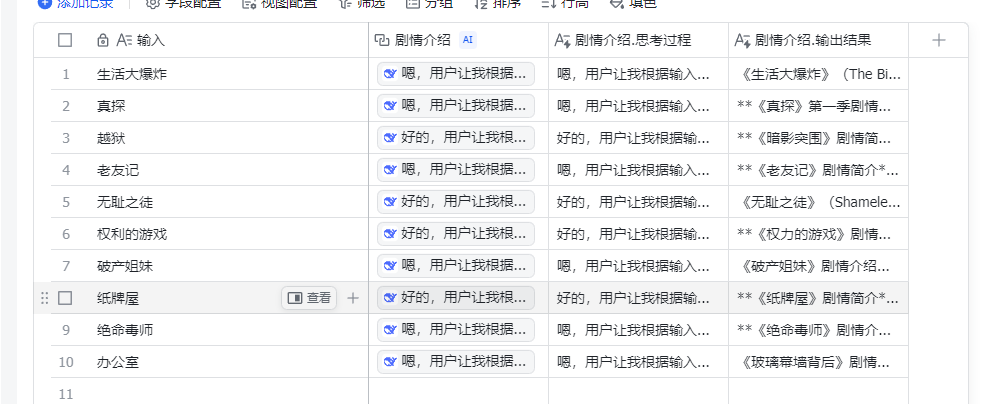Open 行高 in the toolbar
Screen dimensions: 990x404
pyautogui.click(x=565, y=3)
